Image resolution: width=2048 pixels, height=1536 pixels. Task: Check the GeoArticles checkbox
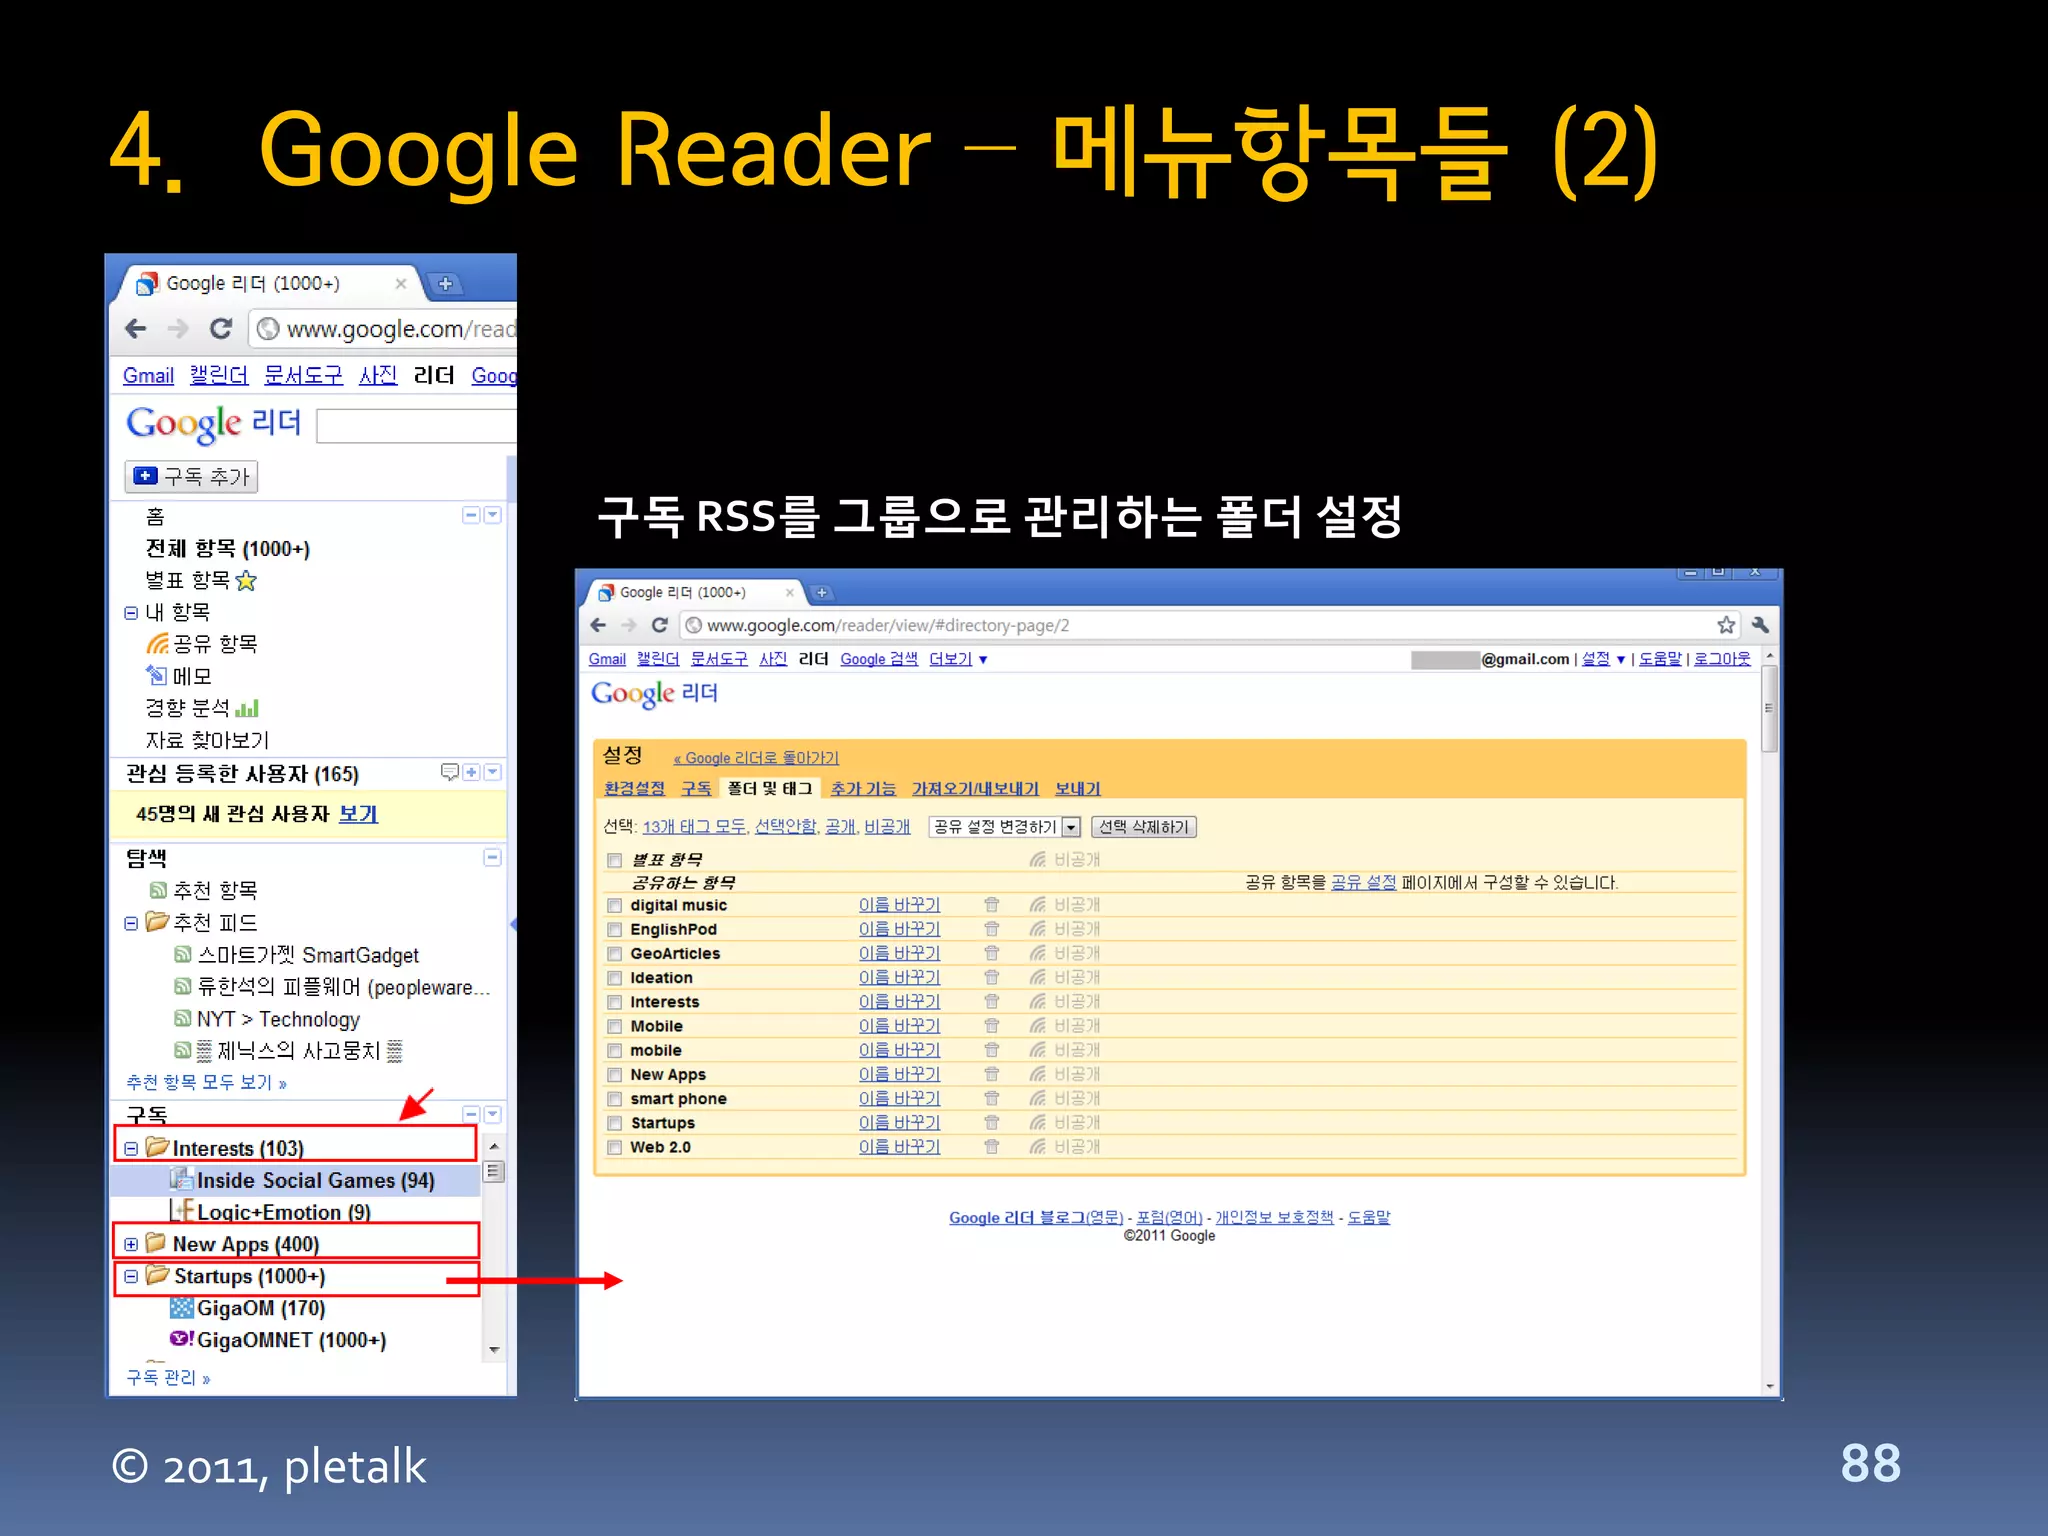tap(614, 954)
